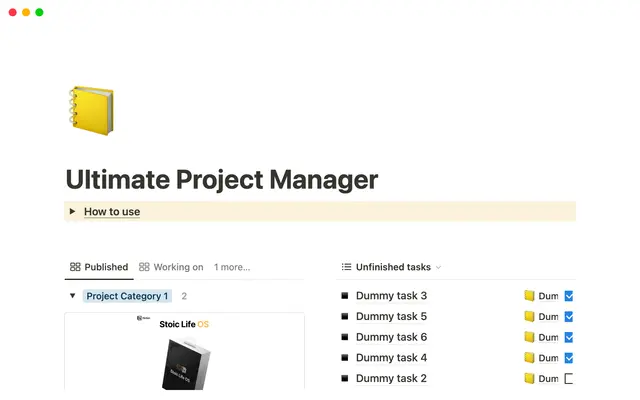The width and height of the screenshot is (640, 400).
Task: Click the square icon before Dummy task 5
Action: click(344, 317)
